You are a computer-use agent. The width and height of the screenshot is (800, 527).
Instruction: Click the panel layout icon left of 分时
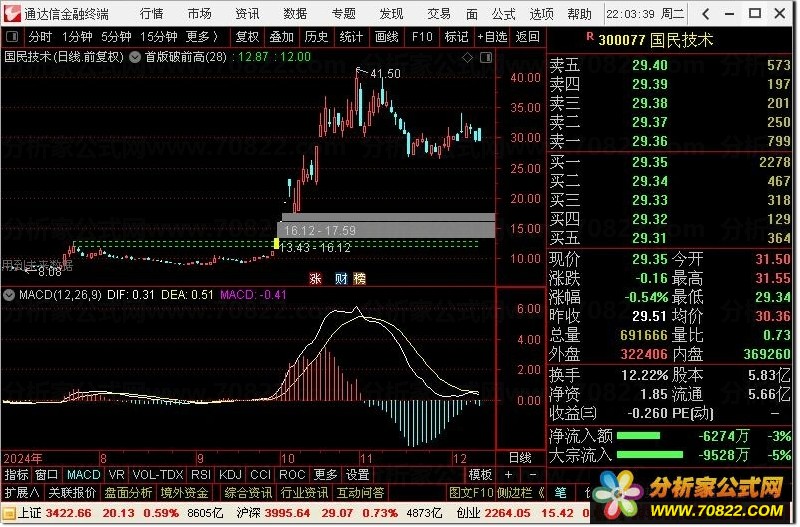pos(12,37)
